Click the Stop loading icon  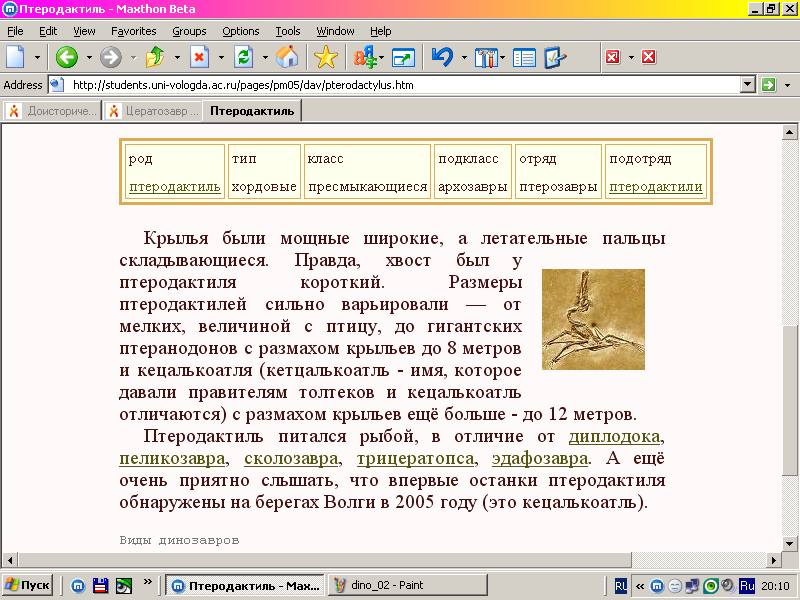coord(200,57)
